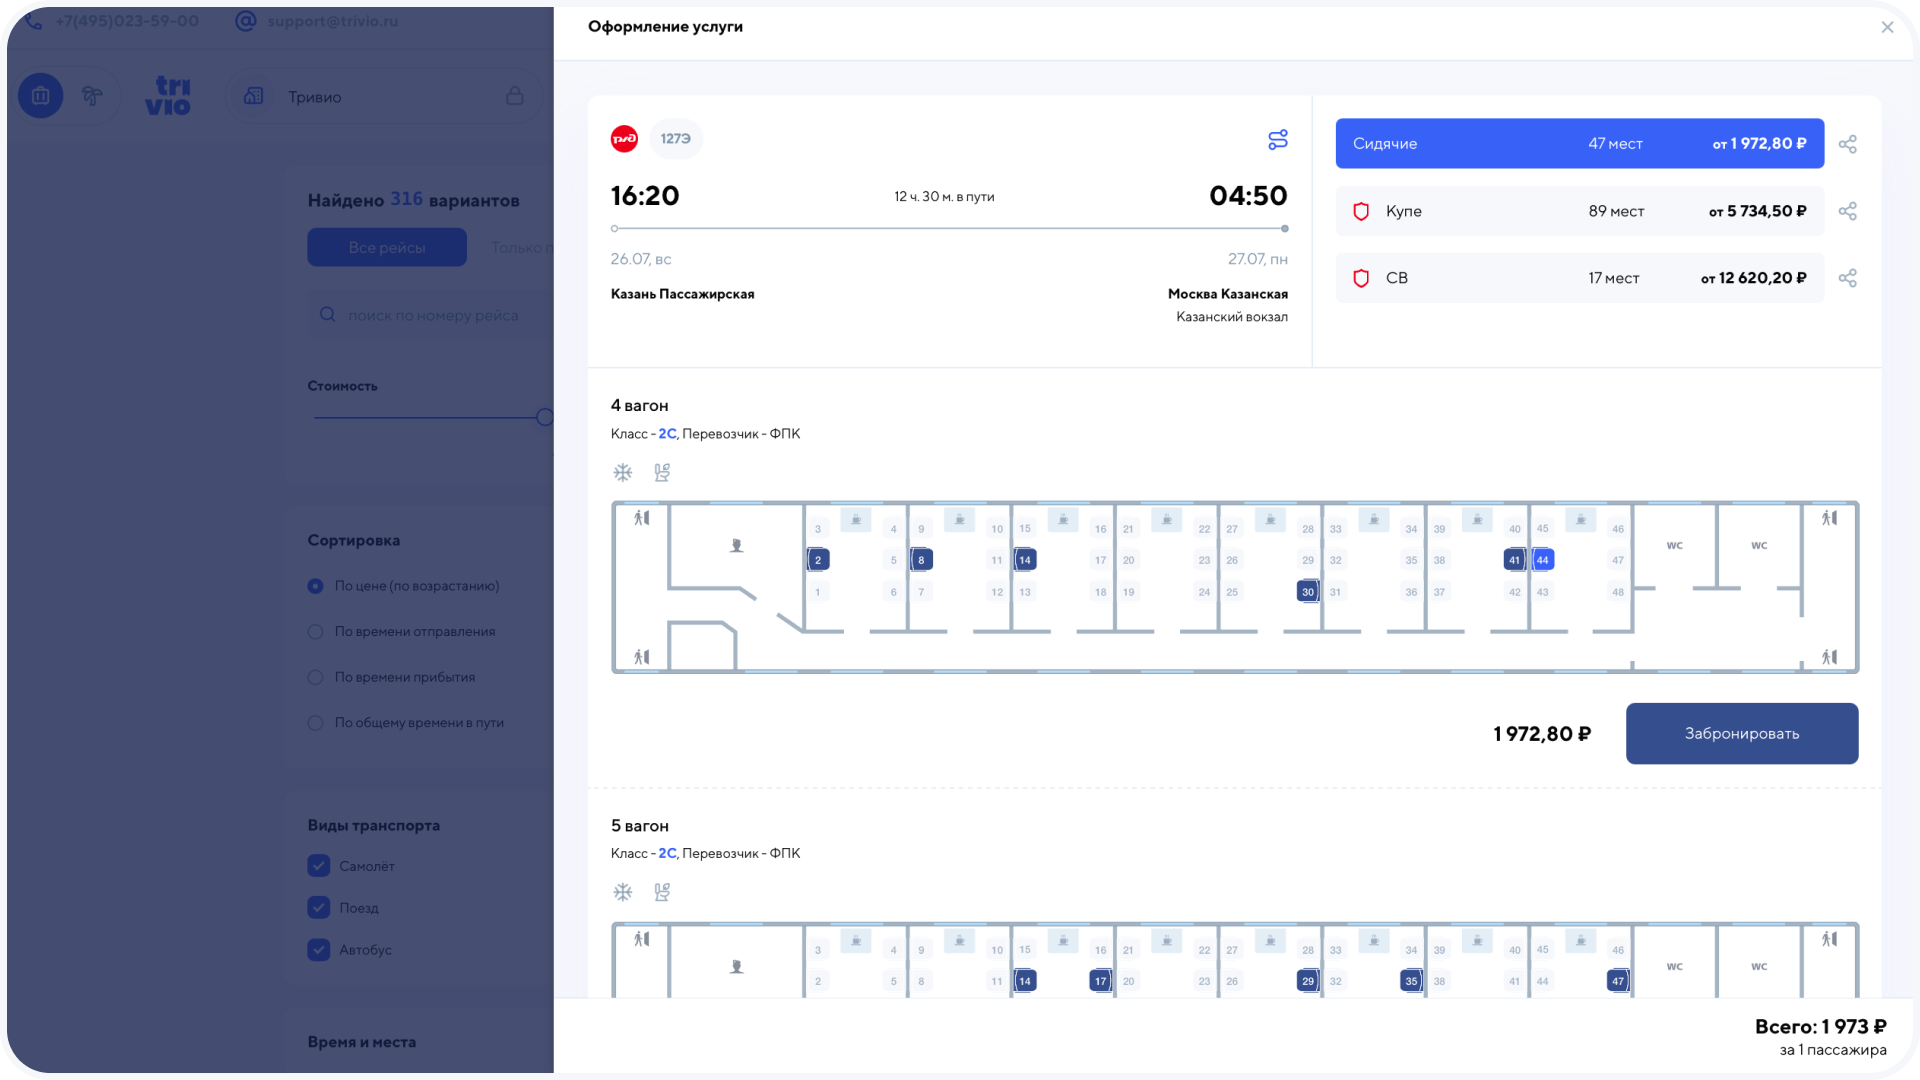This screenshot has height=1080, width=1920.
Task: Uncheck the Самолёт transport checkbox
Action: pyautogui.click(x=319, y=866)
